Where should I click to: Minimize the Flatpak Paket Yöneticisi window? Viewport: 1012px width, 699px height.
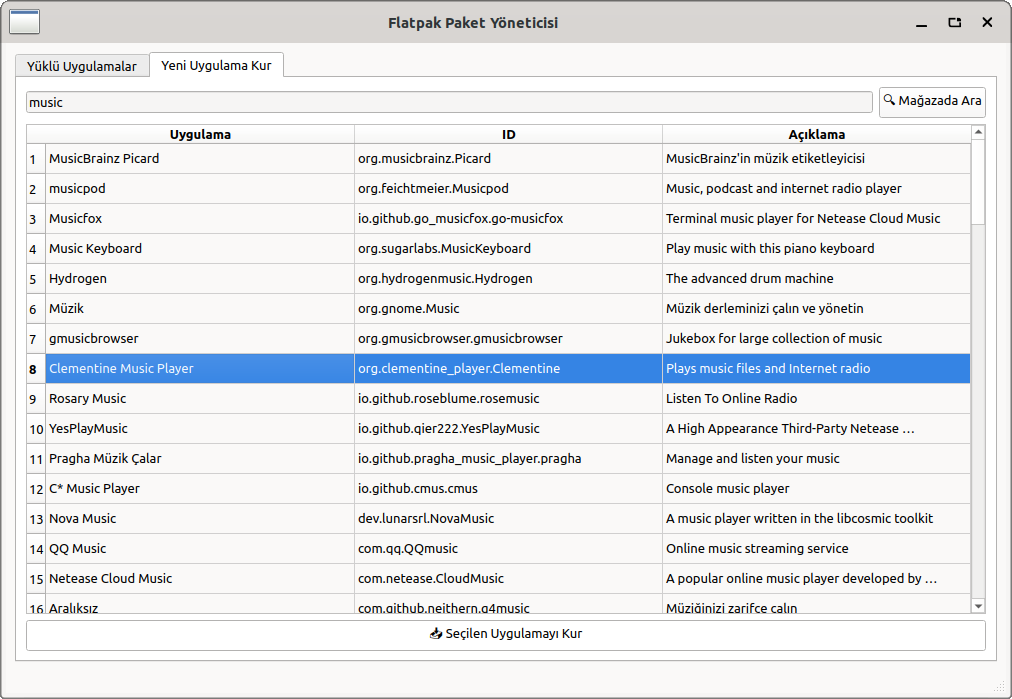921,22
